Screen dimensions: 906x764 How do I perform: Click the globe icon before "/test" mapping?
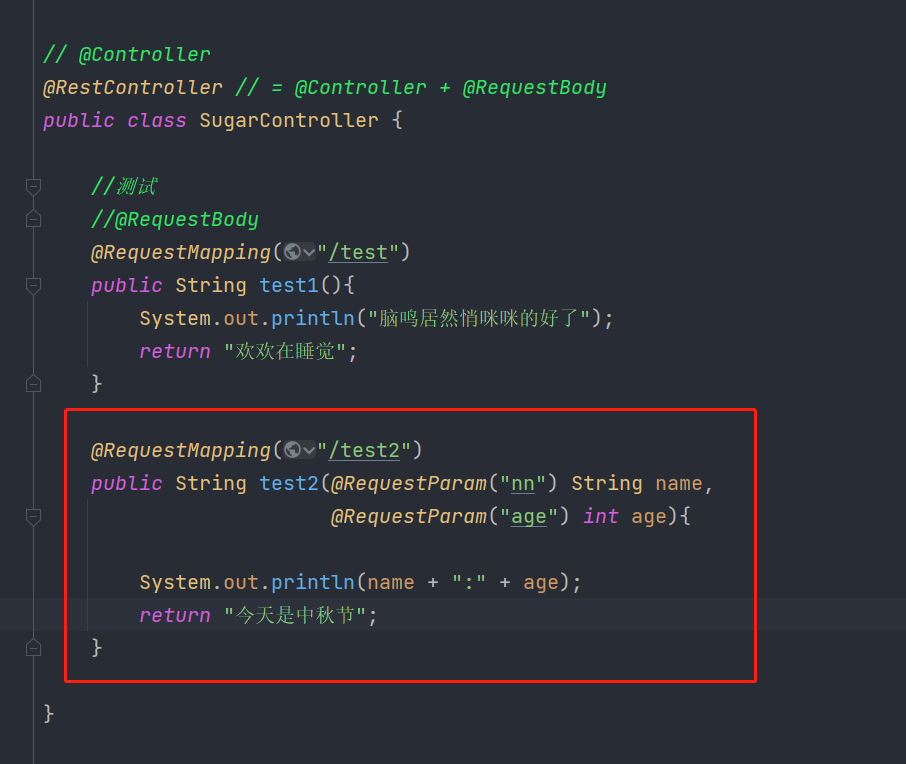point(292,252)
